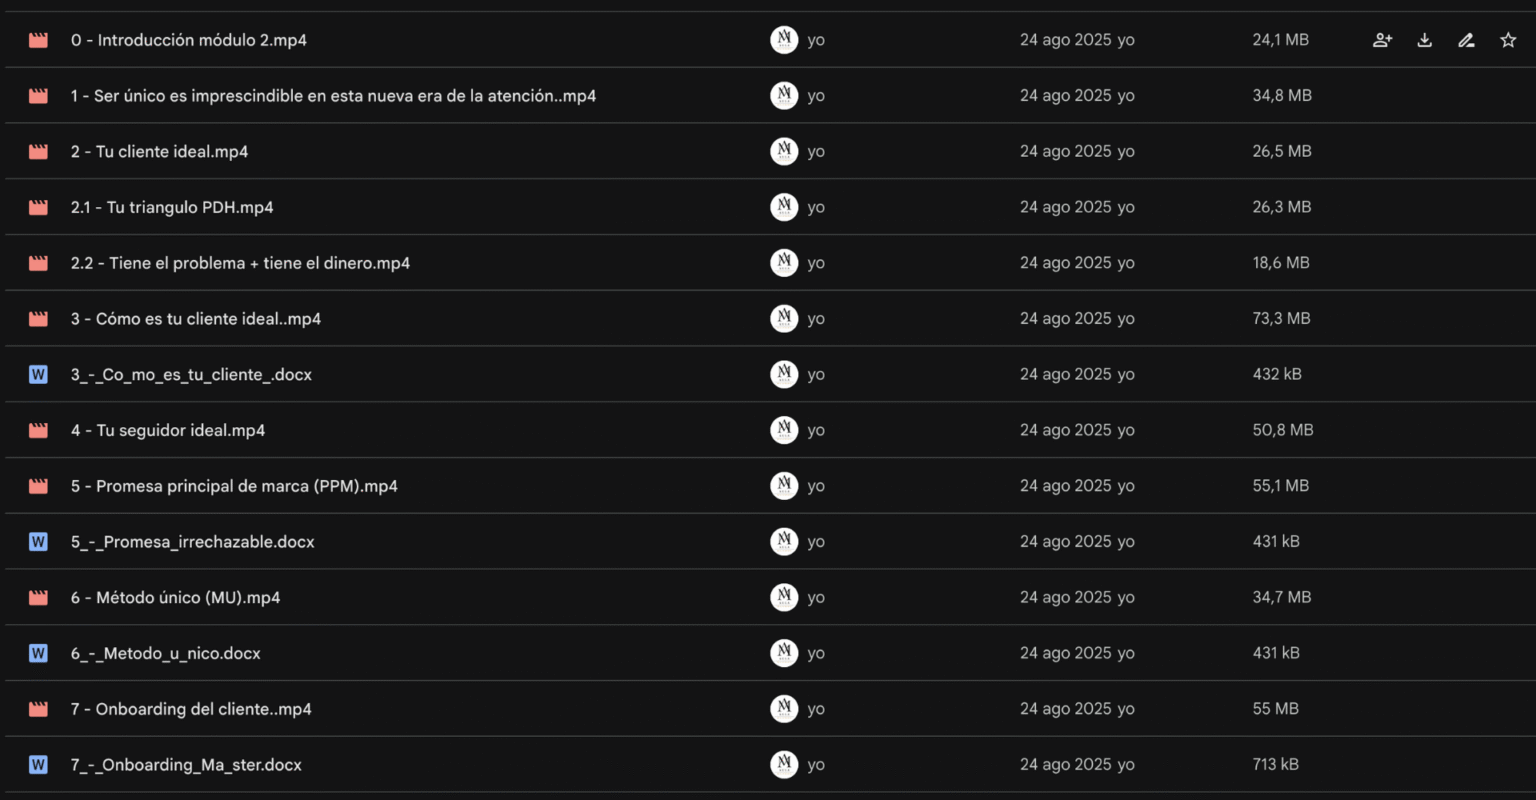Click the share icon on Introducción módulo 2 row

[x=1382, y=40]
